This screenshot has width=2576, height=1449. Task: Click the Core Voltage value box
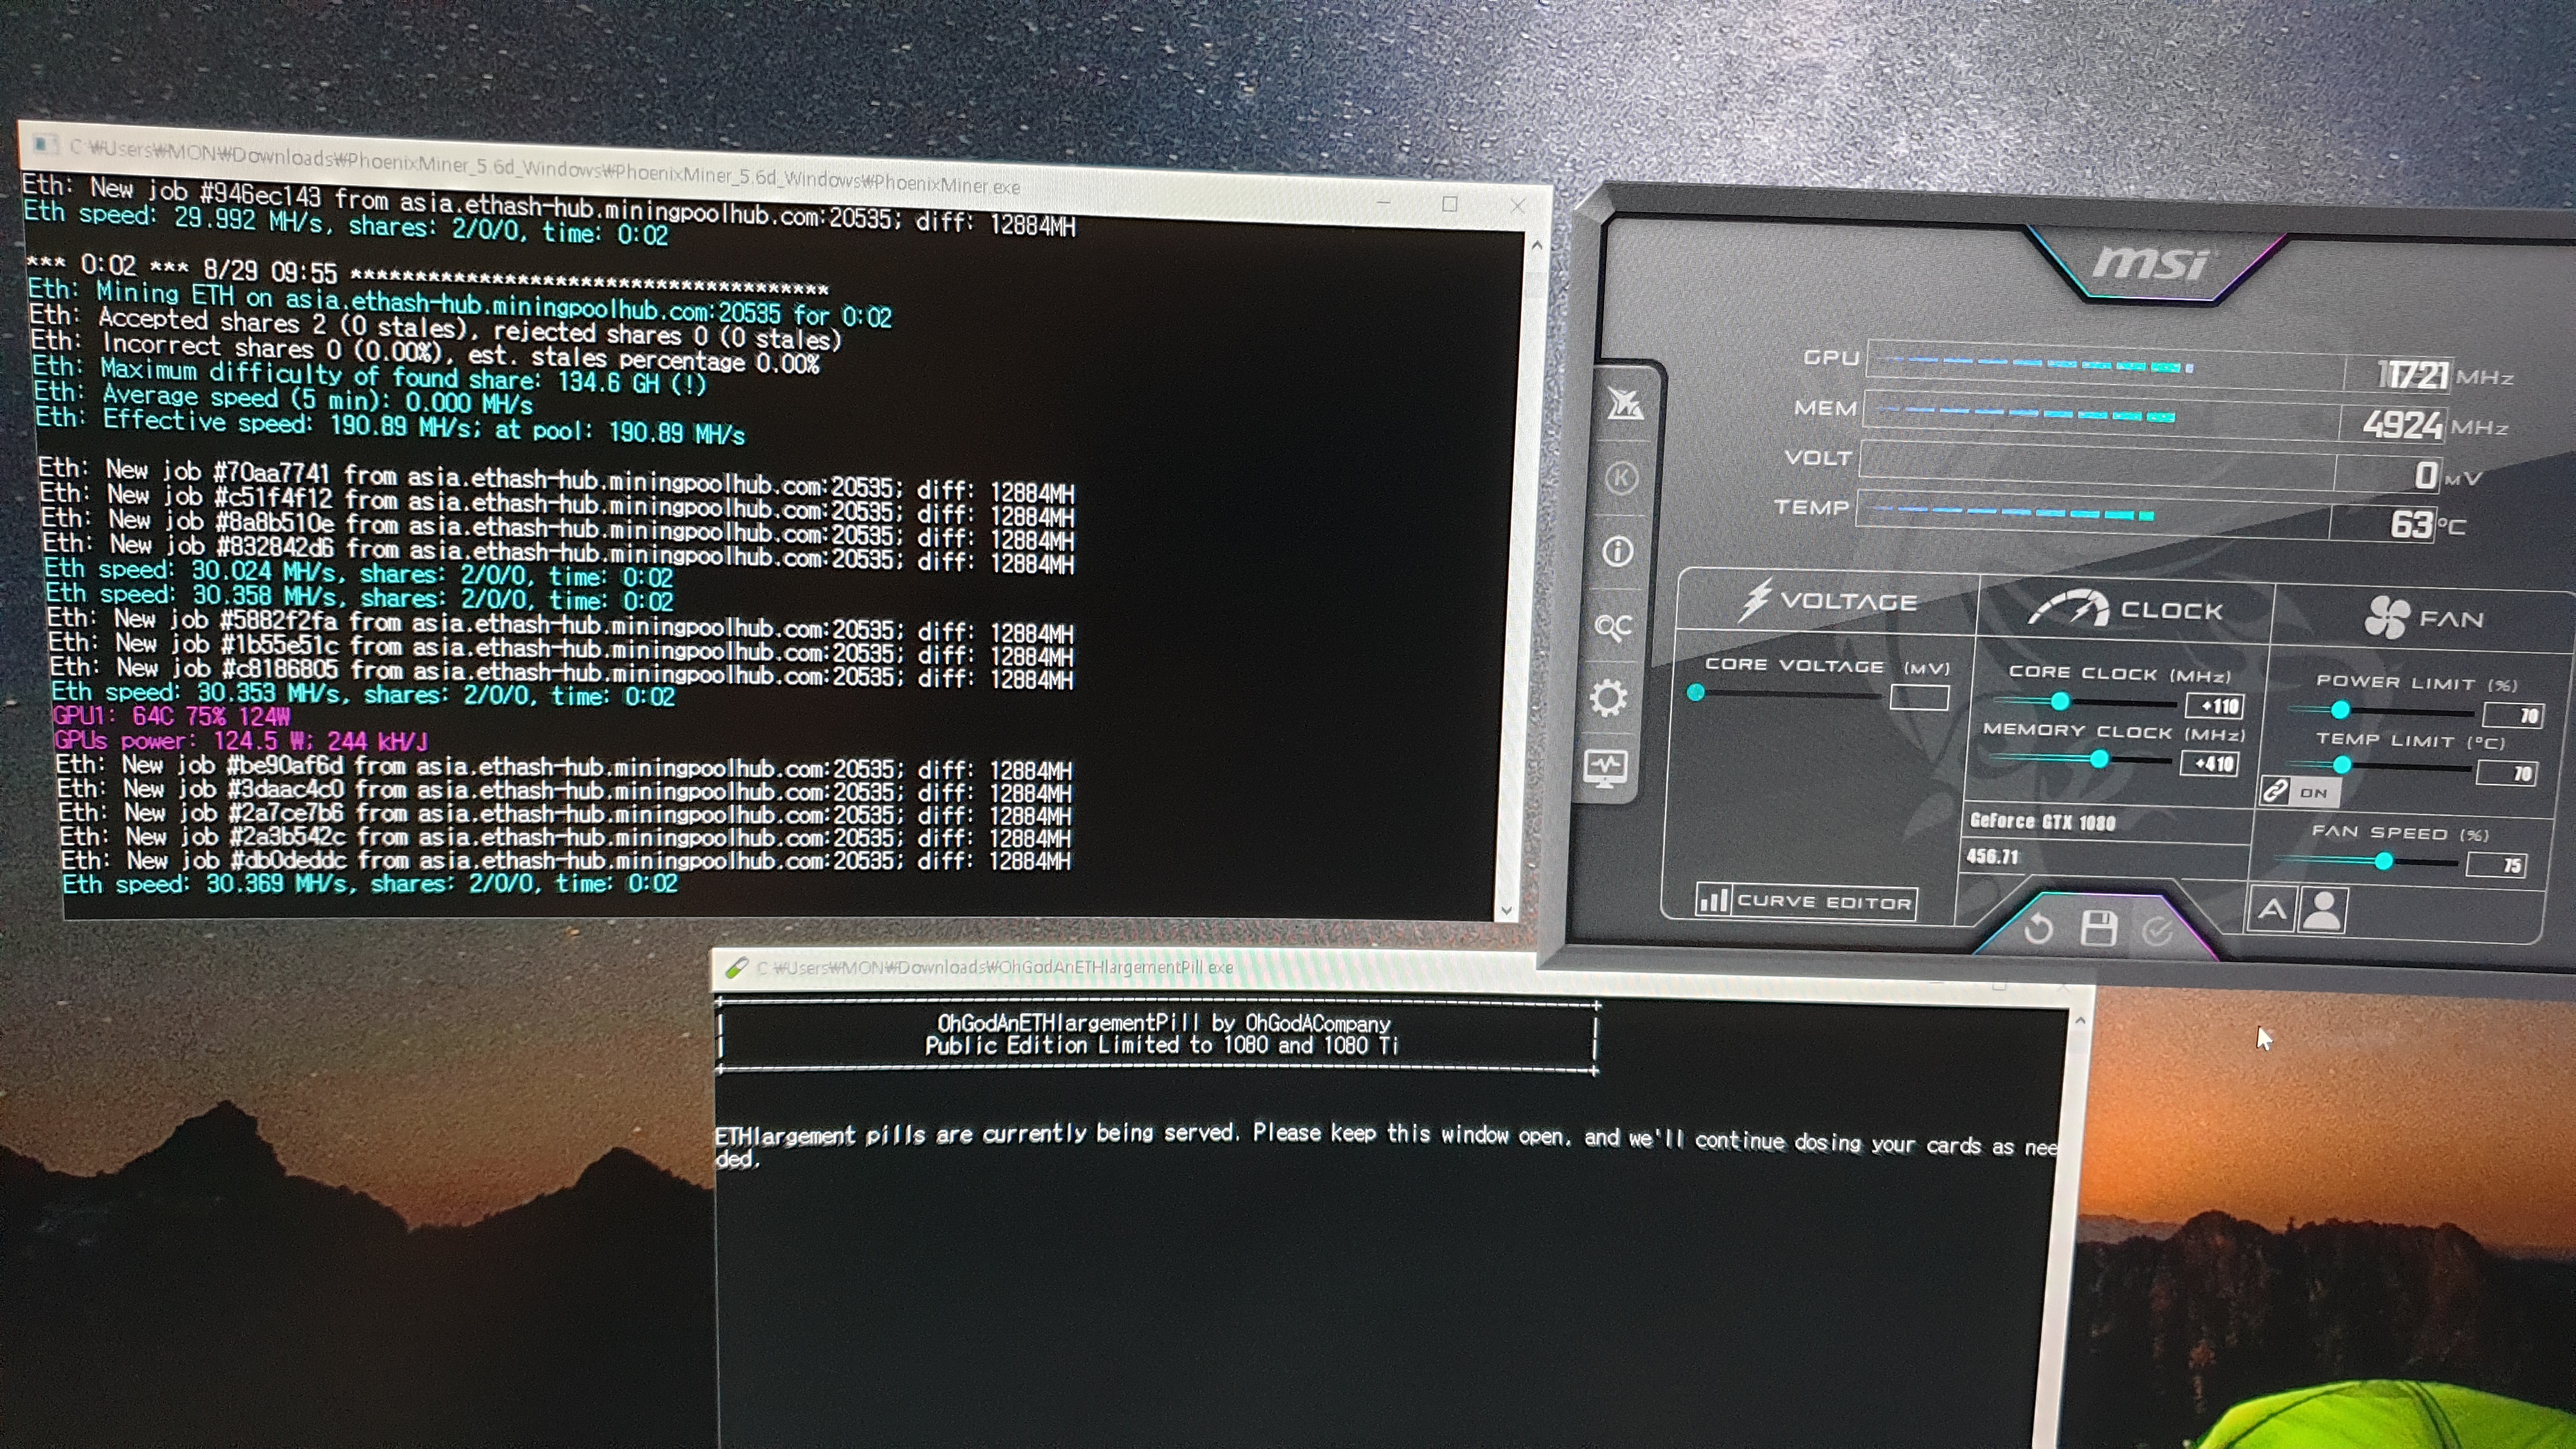point(1919,697)
